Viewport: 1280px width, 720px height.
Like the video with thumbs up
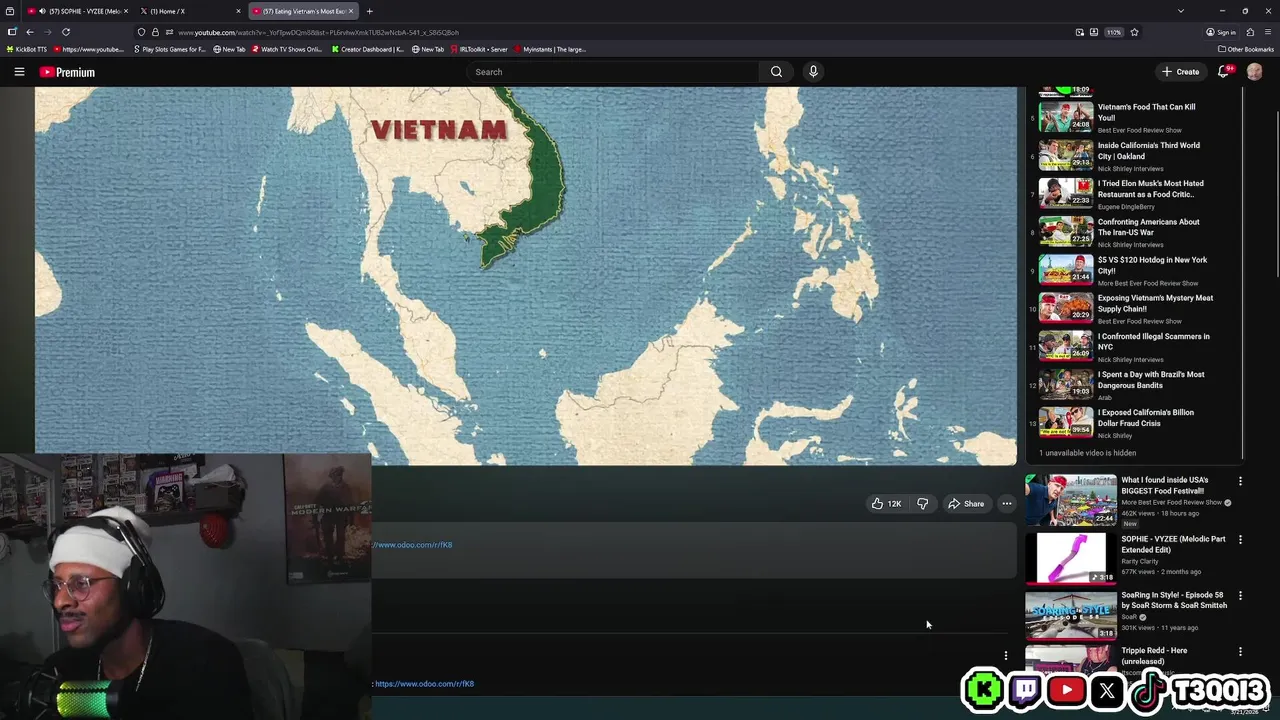click(886, 504)
